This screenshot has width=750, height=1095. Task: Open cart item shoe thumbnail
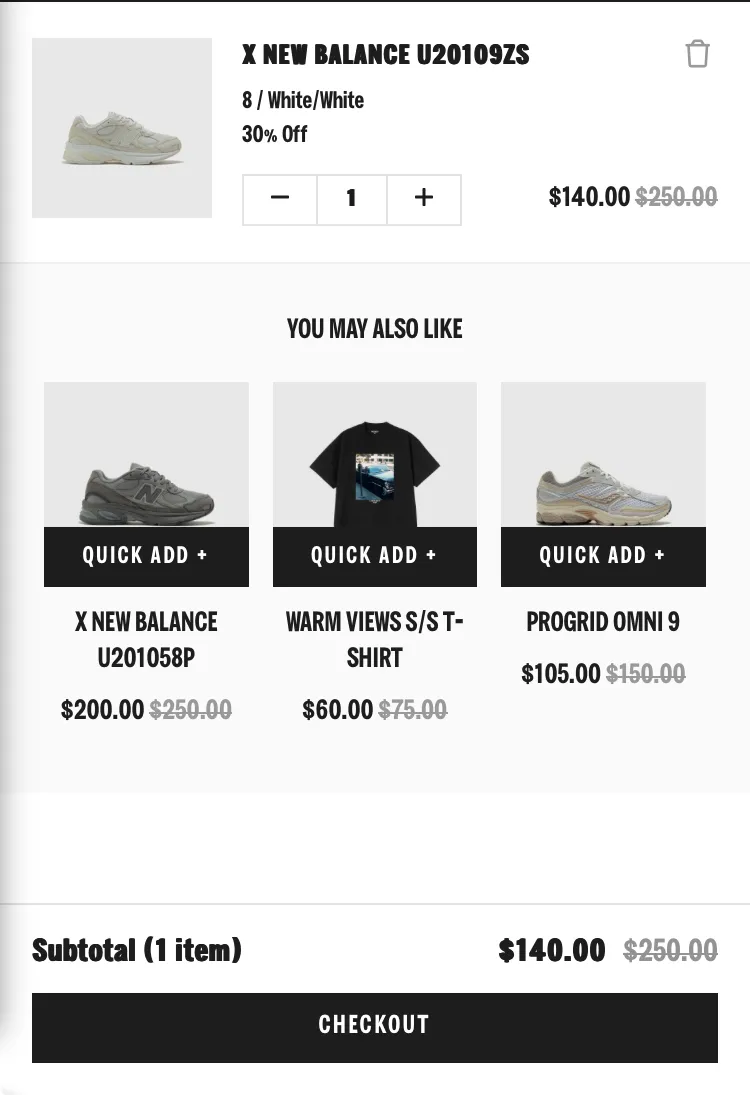[122, 128]
